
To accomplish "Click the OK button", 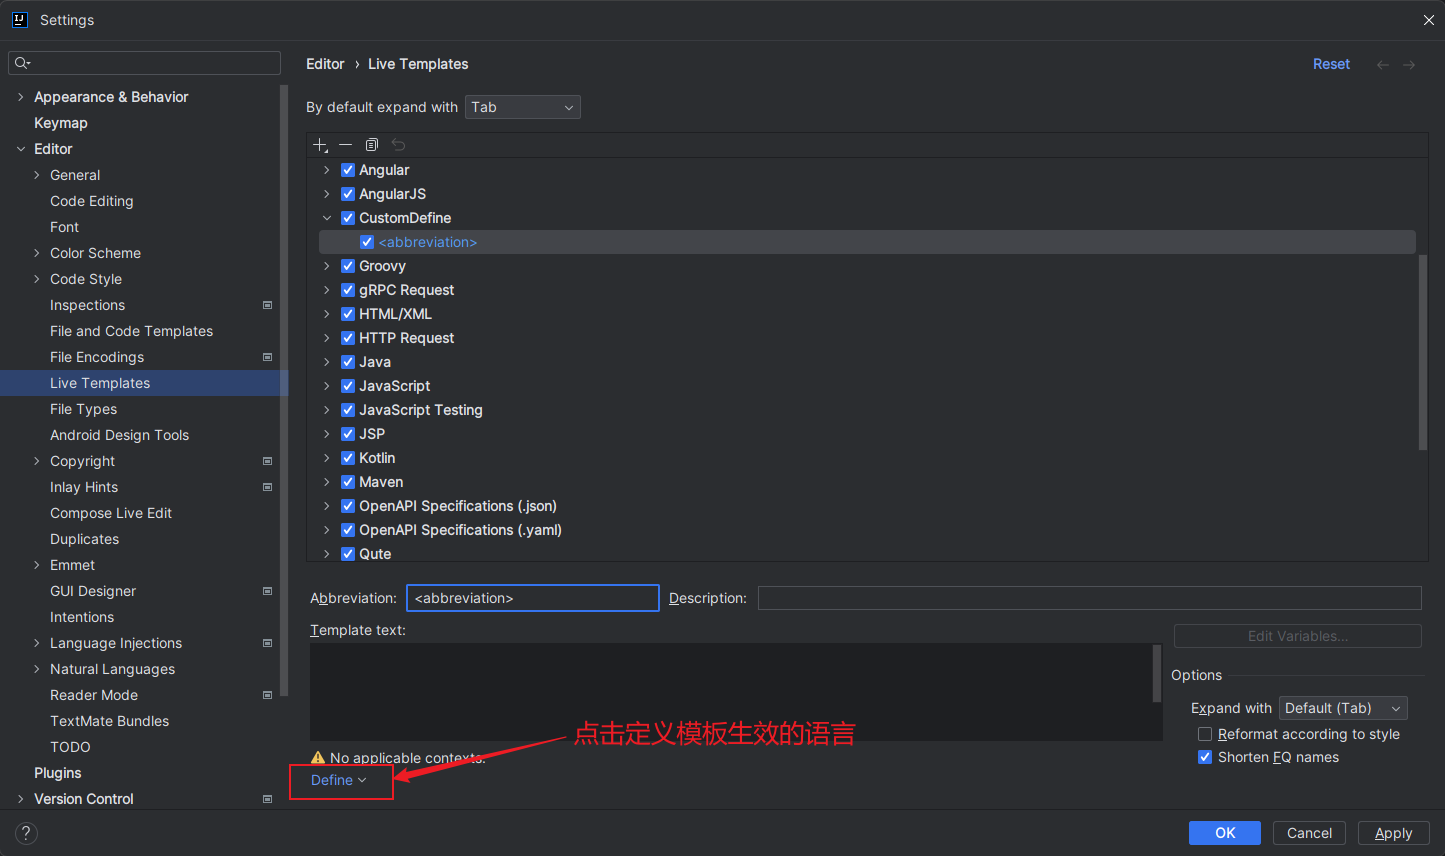I will [1225, 833].
